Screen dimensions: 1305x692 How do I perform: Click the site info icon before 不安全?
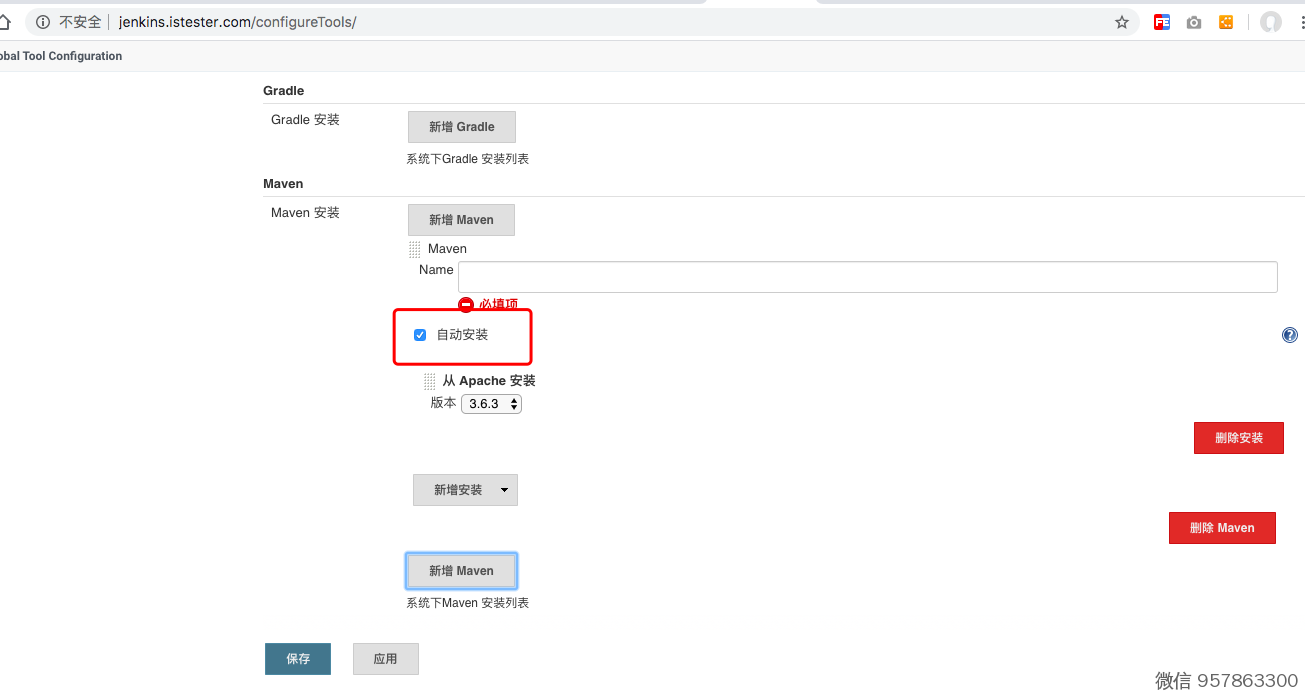click(x=43, y=22)
